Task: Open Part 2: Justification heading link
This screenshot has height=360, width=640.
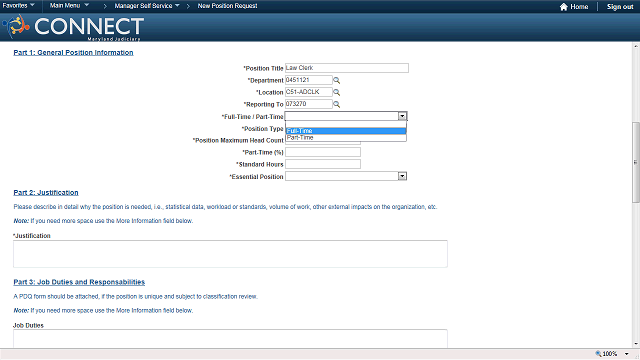Action: (46, 193)
